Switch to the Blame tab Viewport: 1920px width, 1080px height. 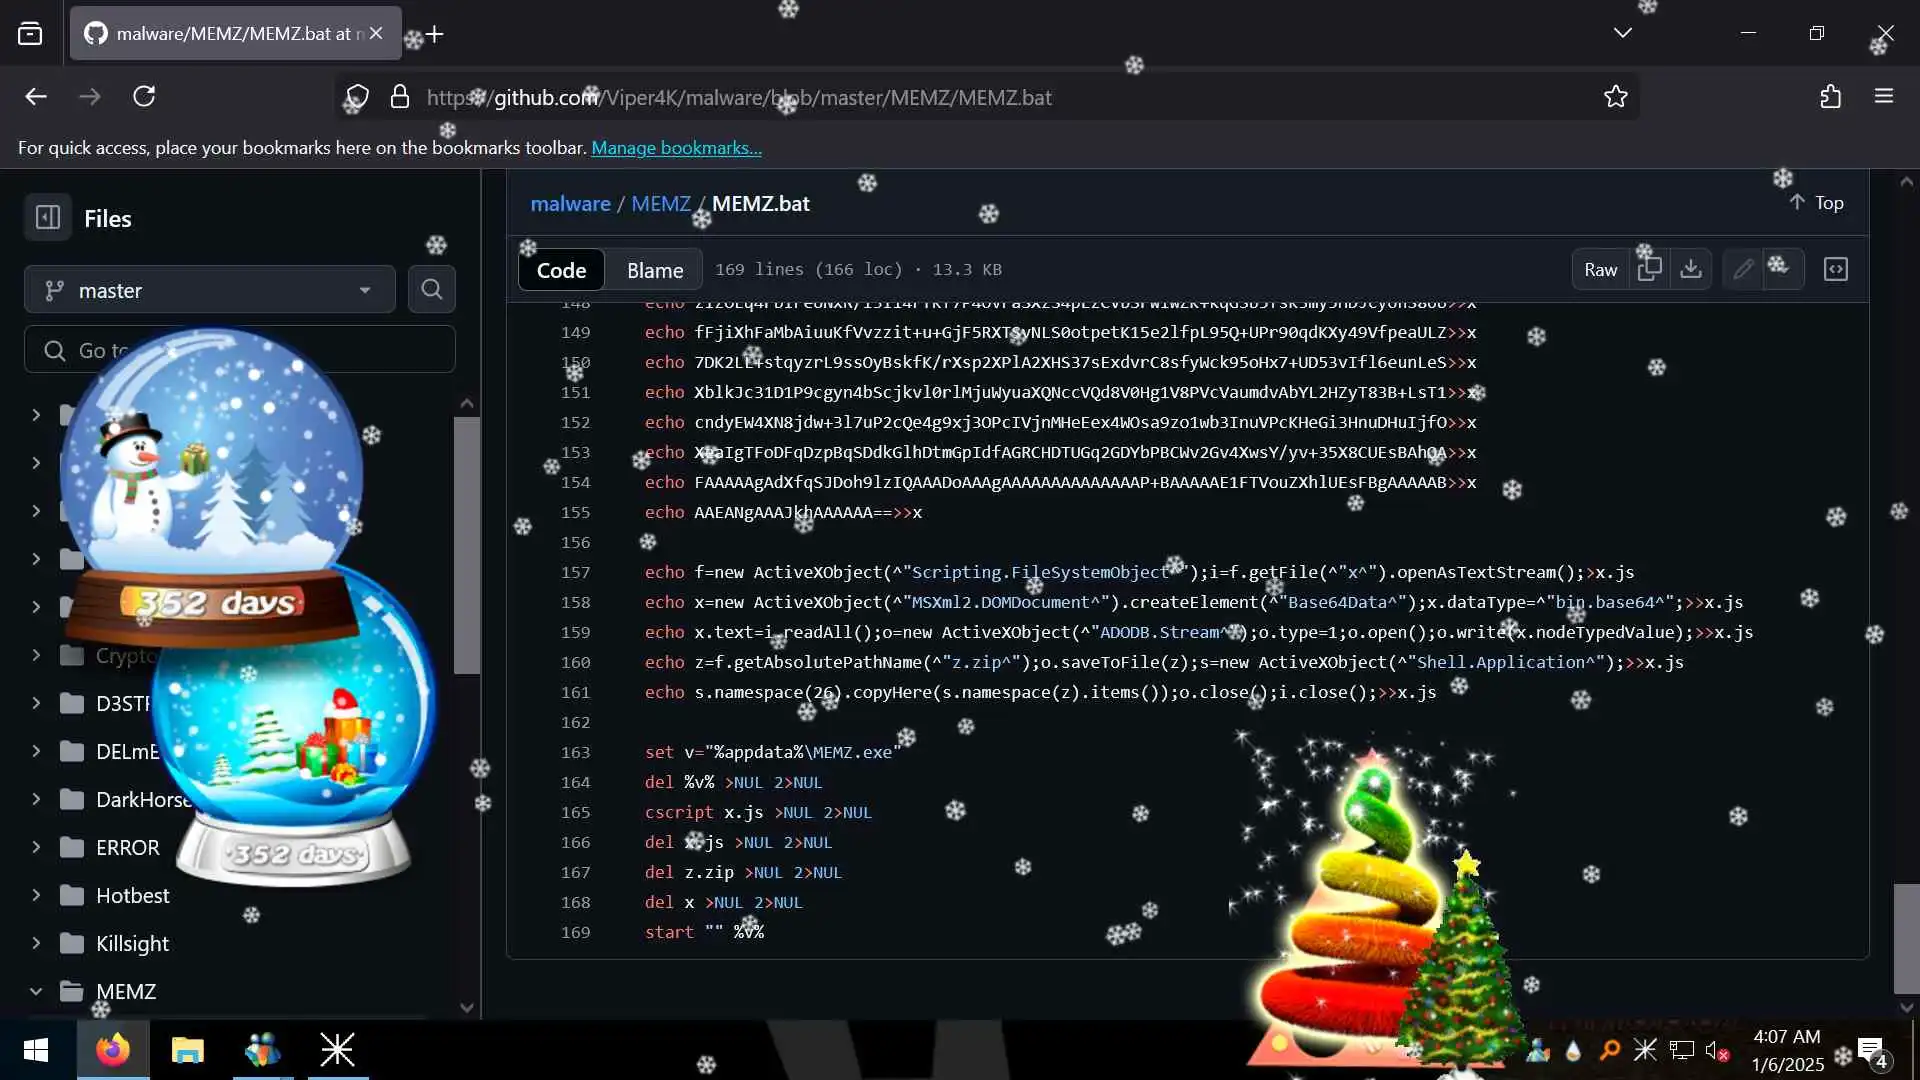click(655, 270)
